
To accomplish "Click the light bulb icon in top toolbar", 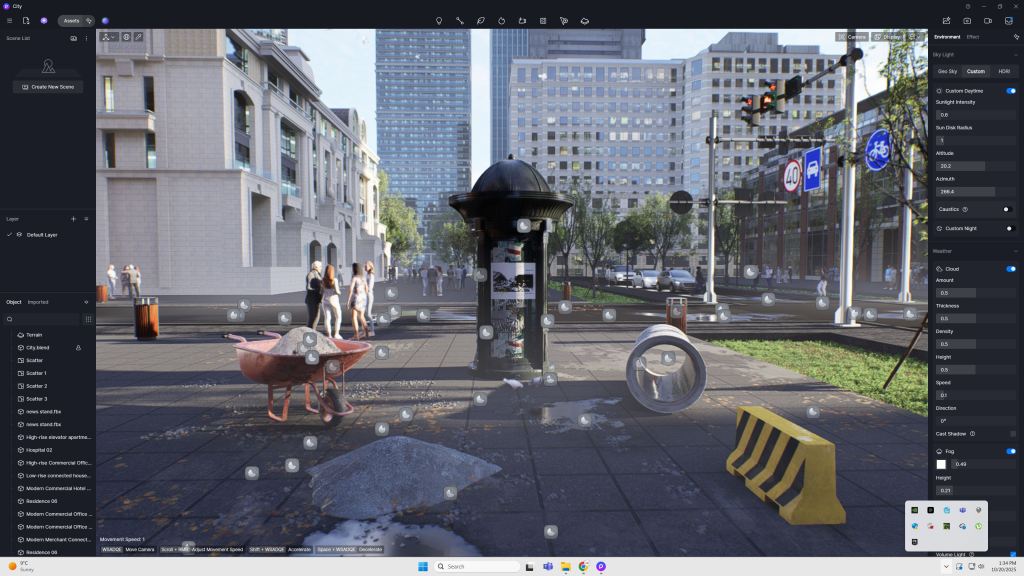I will pyautogui.click(x=438, y=20).
